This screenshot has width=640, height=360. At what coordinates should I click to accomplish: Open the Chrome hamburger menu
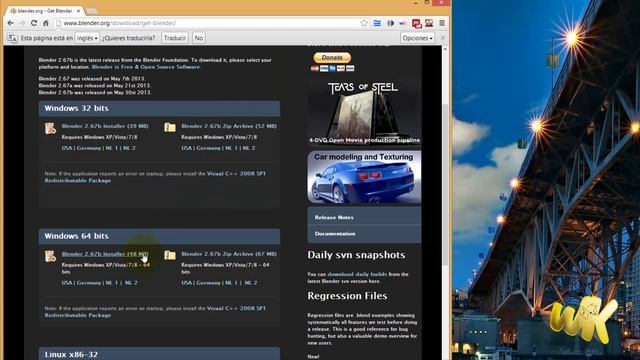click(x=442, y=23)
